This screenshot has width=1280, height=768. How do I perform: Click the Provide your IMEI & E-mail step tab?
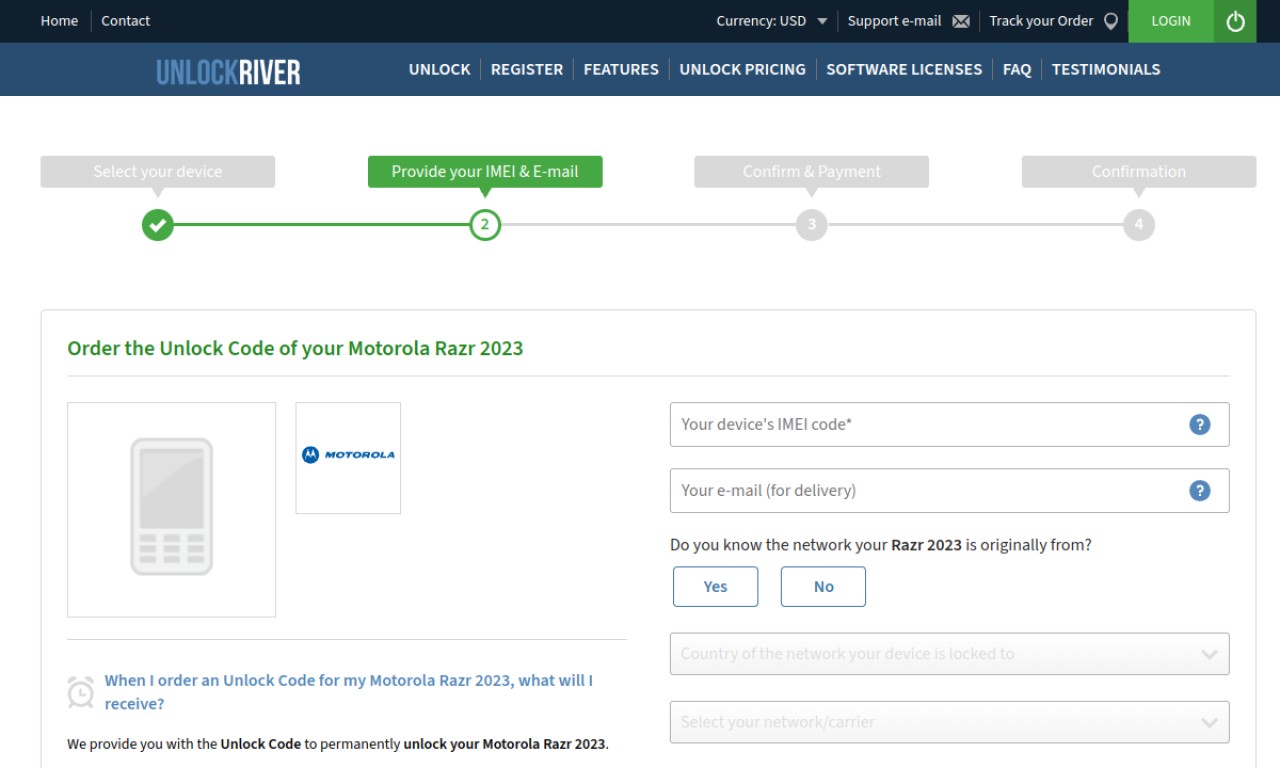pyautogui.click(x=485, y=172)
